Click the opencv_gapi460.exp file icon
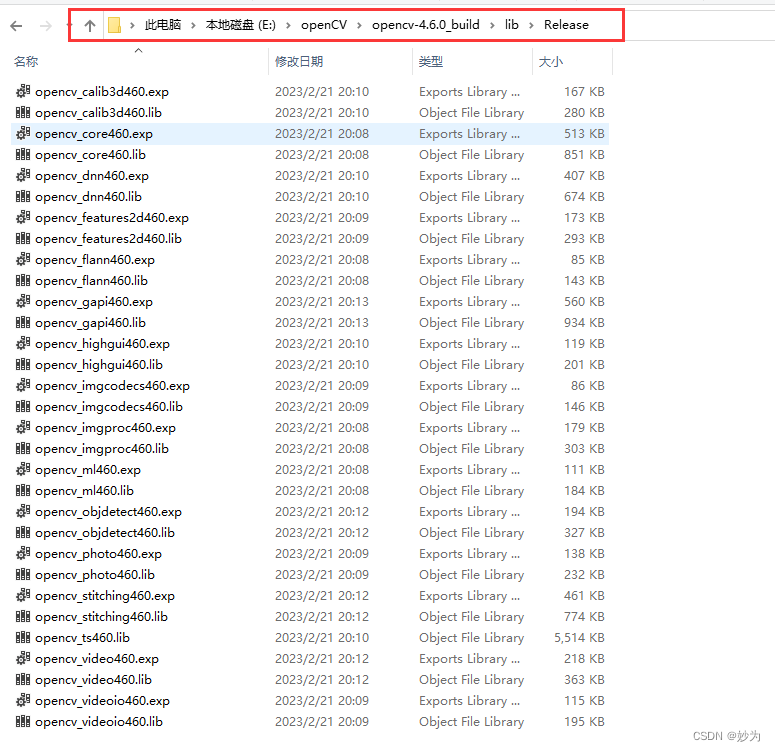 pos(23,302)
